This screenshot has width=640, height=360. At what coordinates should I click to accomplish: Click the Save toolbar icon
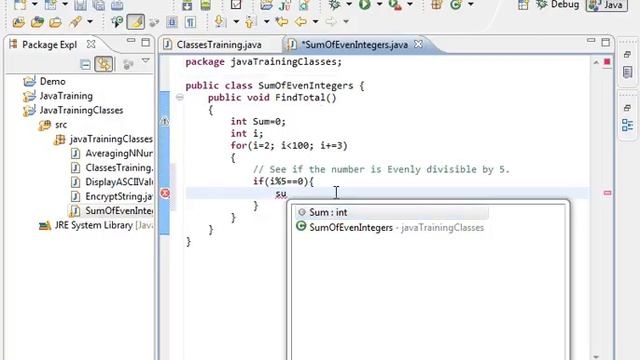[80, 5]
